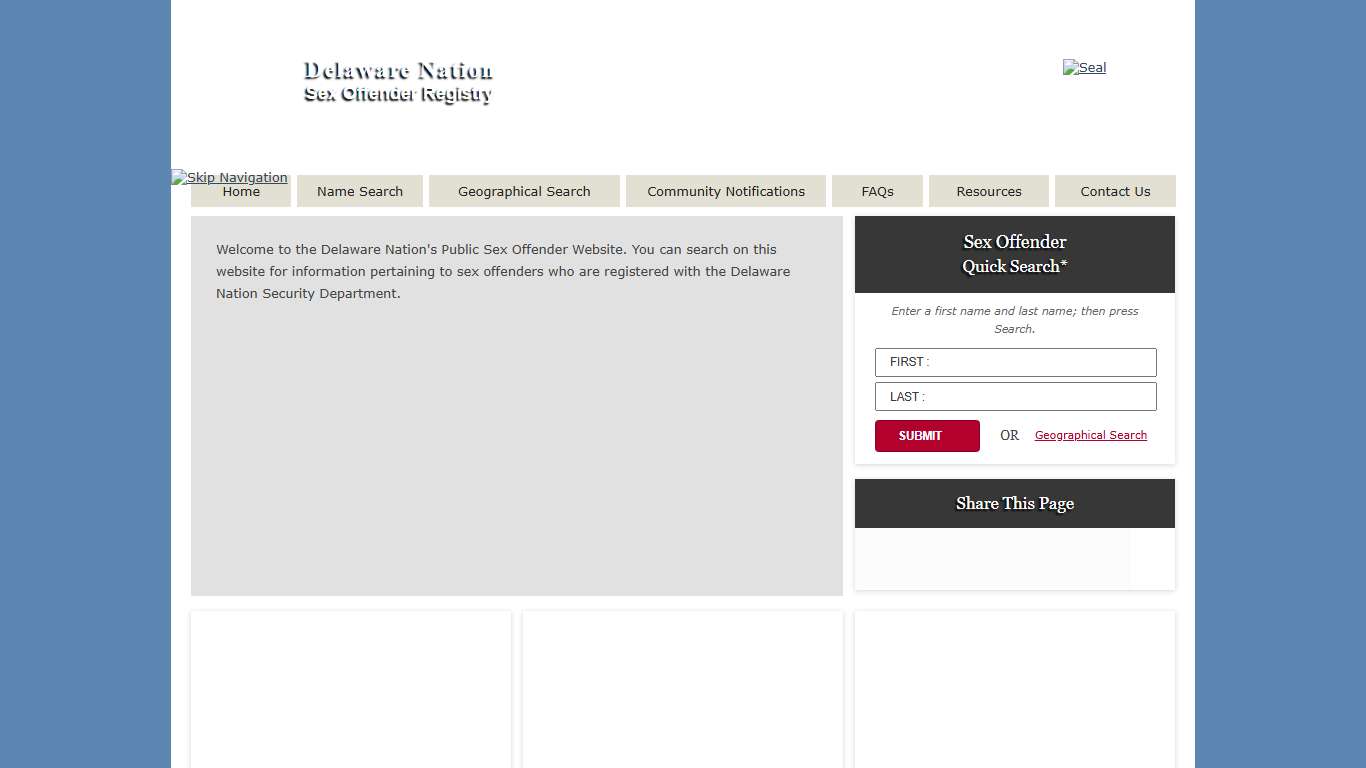Go to the Contact Us page
This screenshot has width=1366, height=768.
pos(1115,191)
